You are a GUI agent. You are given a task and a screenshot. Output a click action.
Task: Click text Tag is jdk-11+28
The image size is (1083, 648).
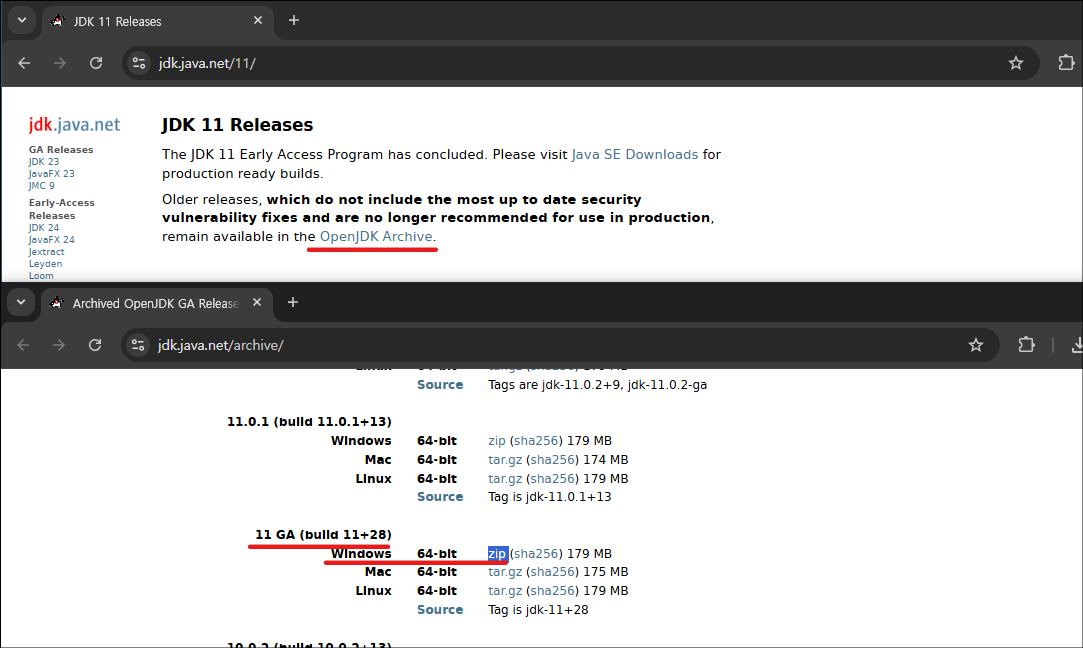pos(538,609)
